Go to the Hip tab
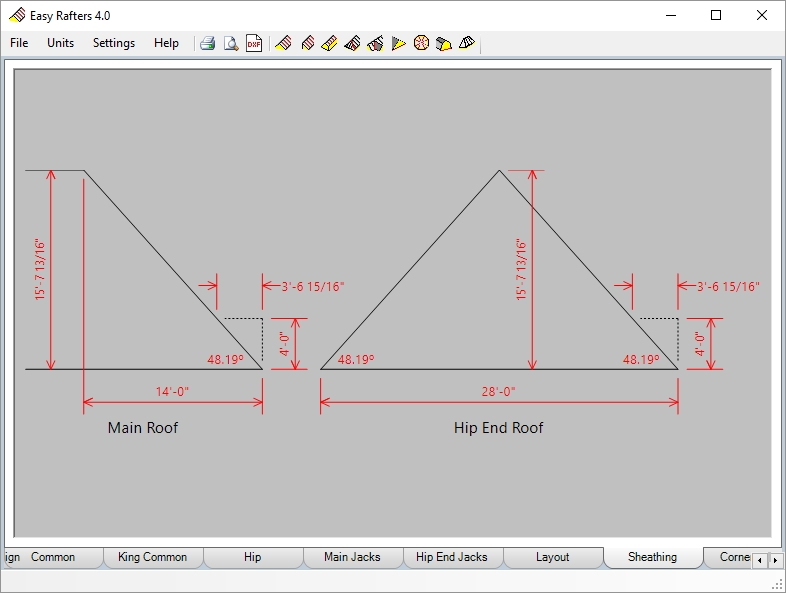The image size is (786, 593). tap(252, 557)
